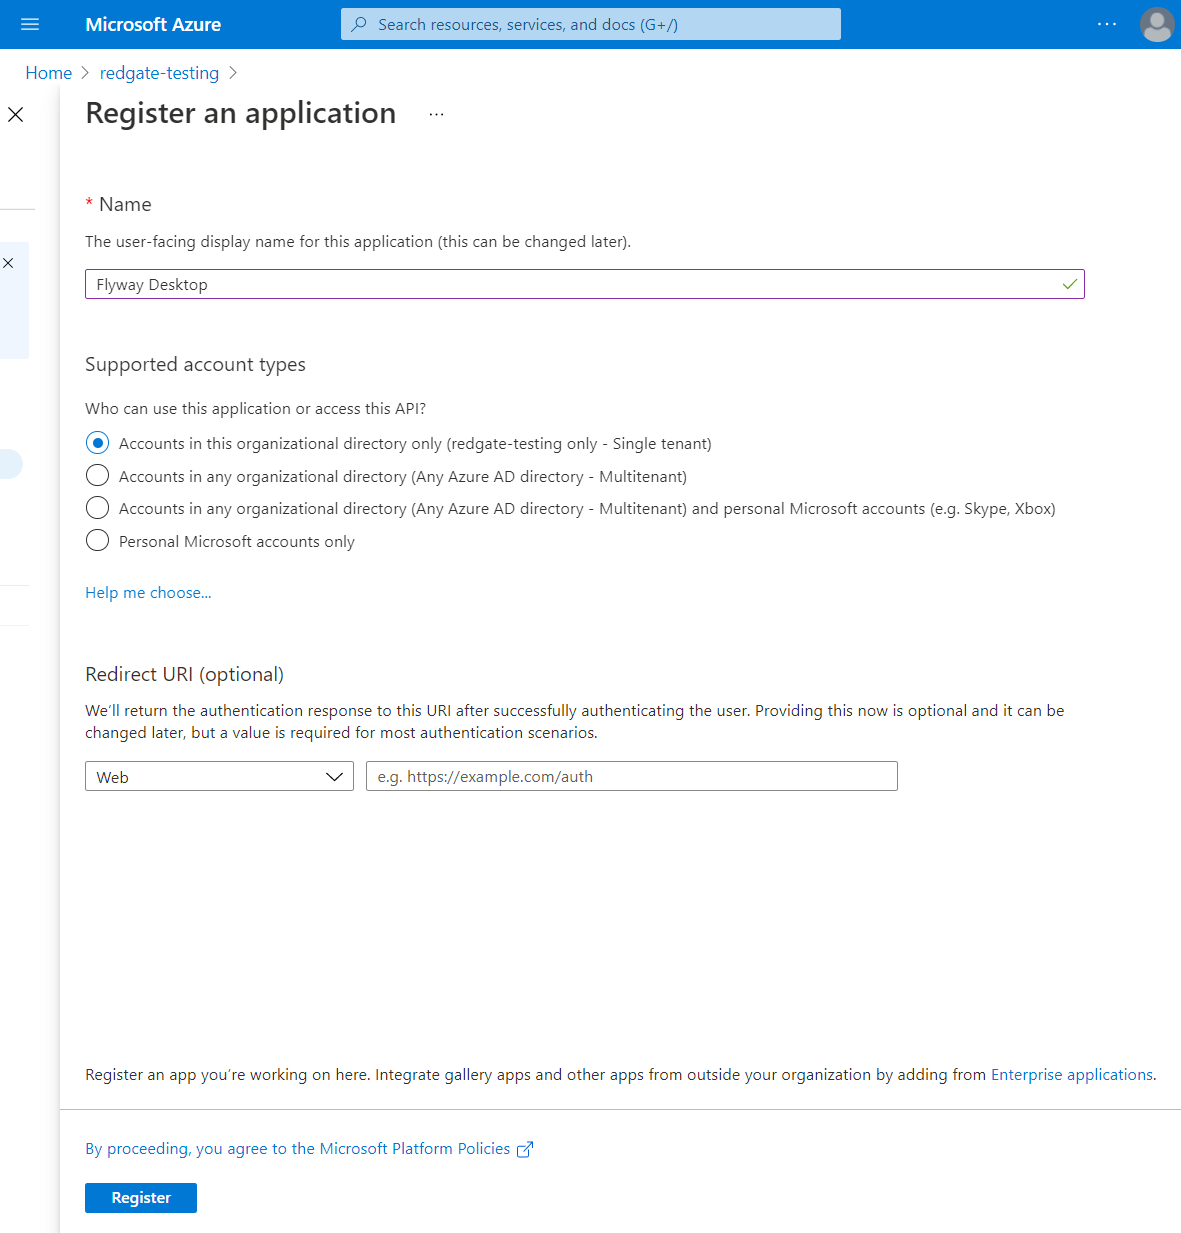Select single tenant organizational directory option
Viewport: 1181px width, 1233px height.
coord(98,443)
